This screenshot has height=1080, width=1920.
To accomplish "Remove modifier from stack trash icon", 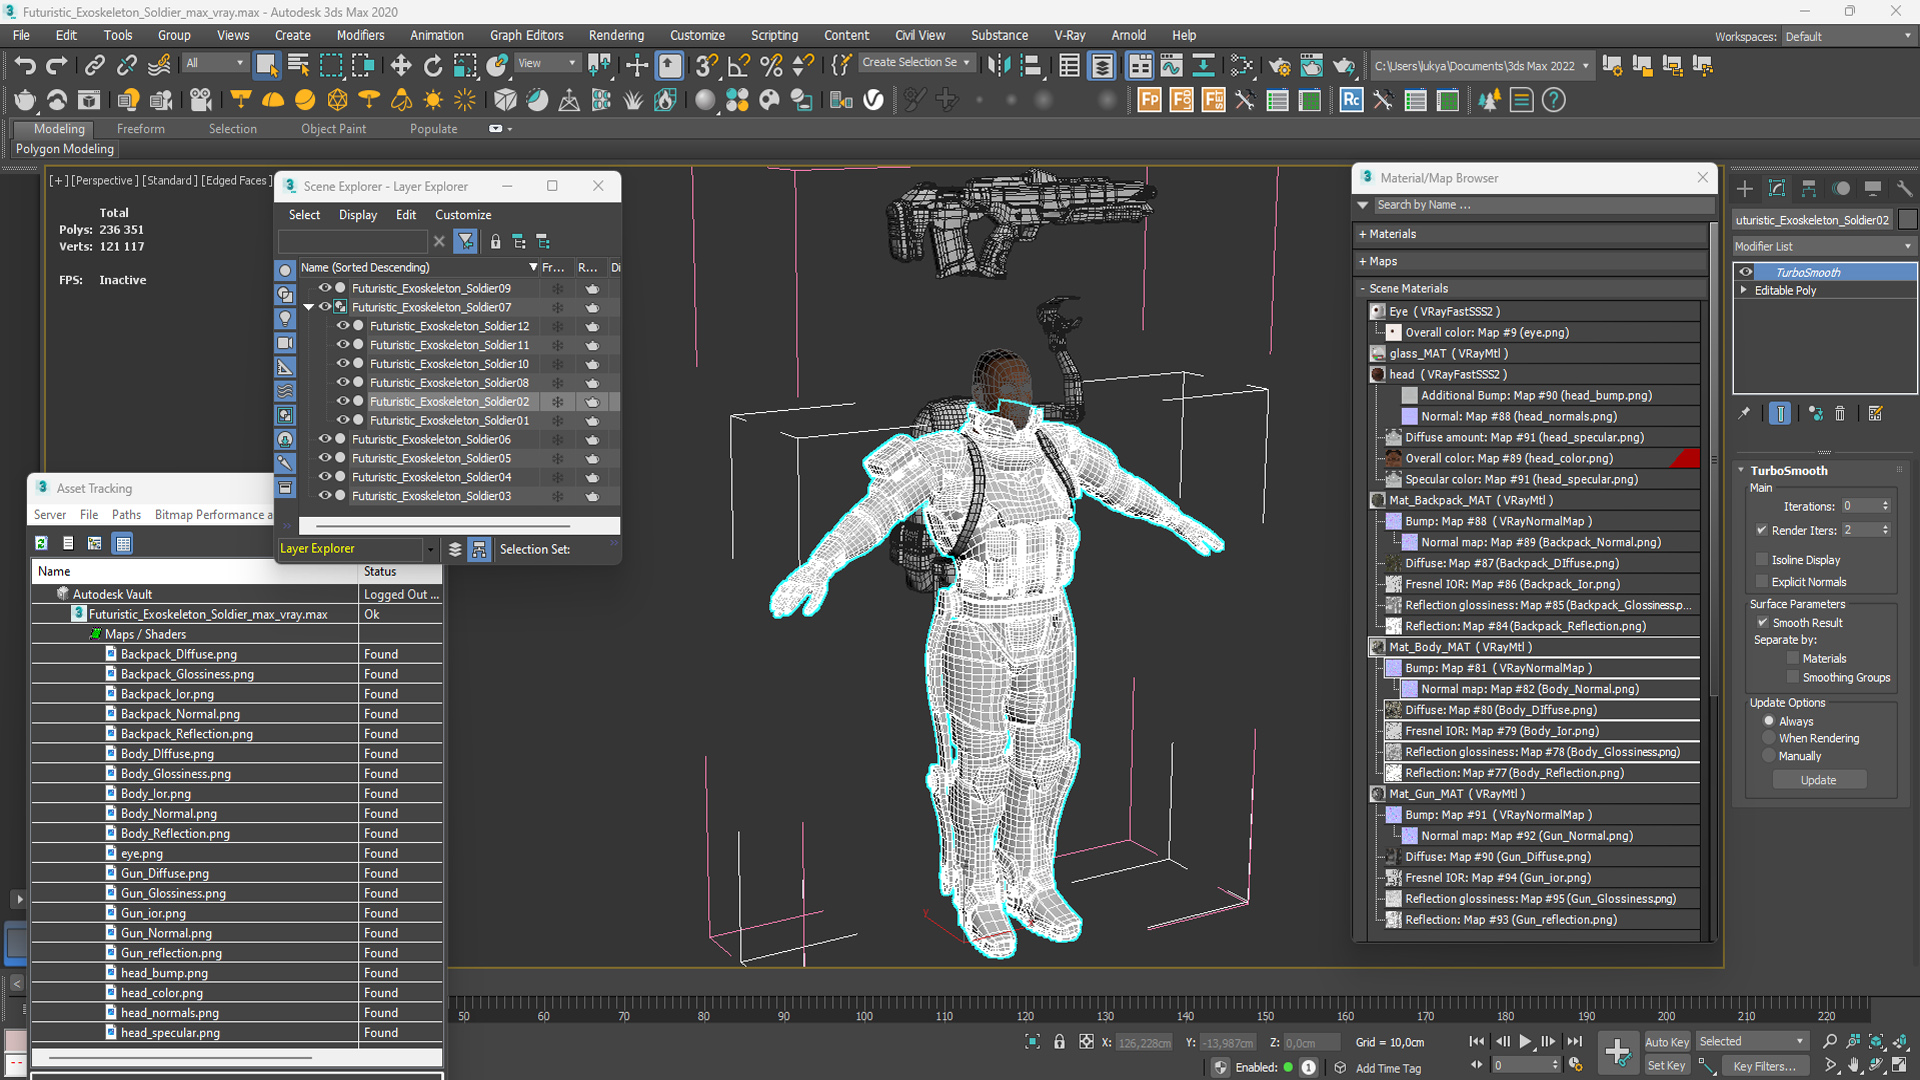I will [1840, 413].
